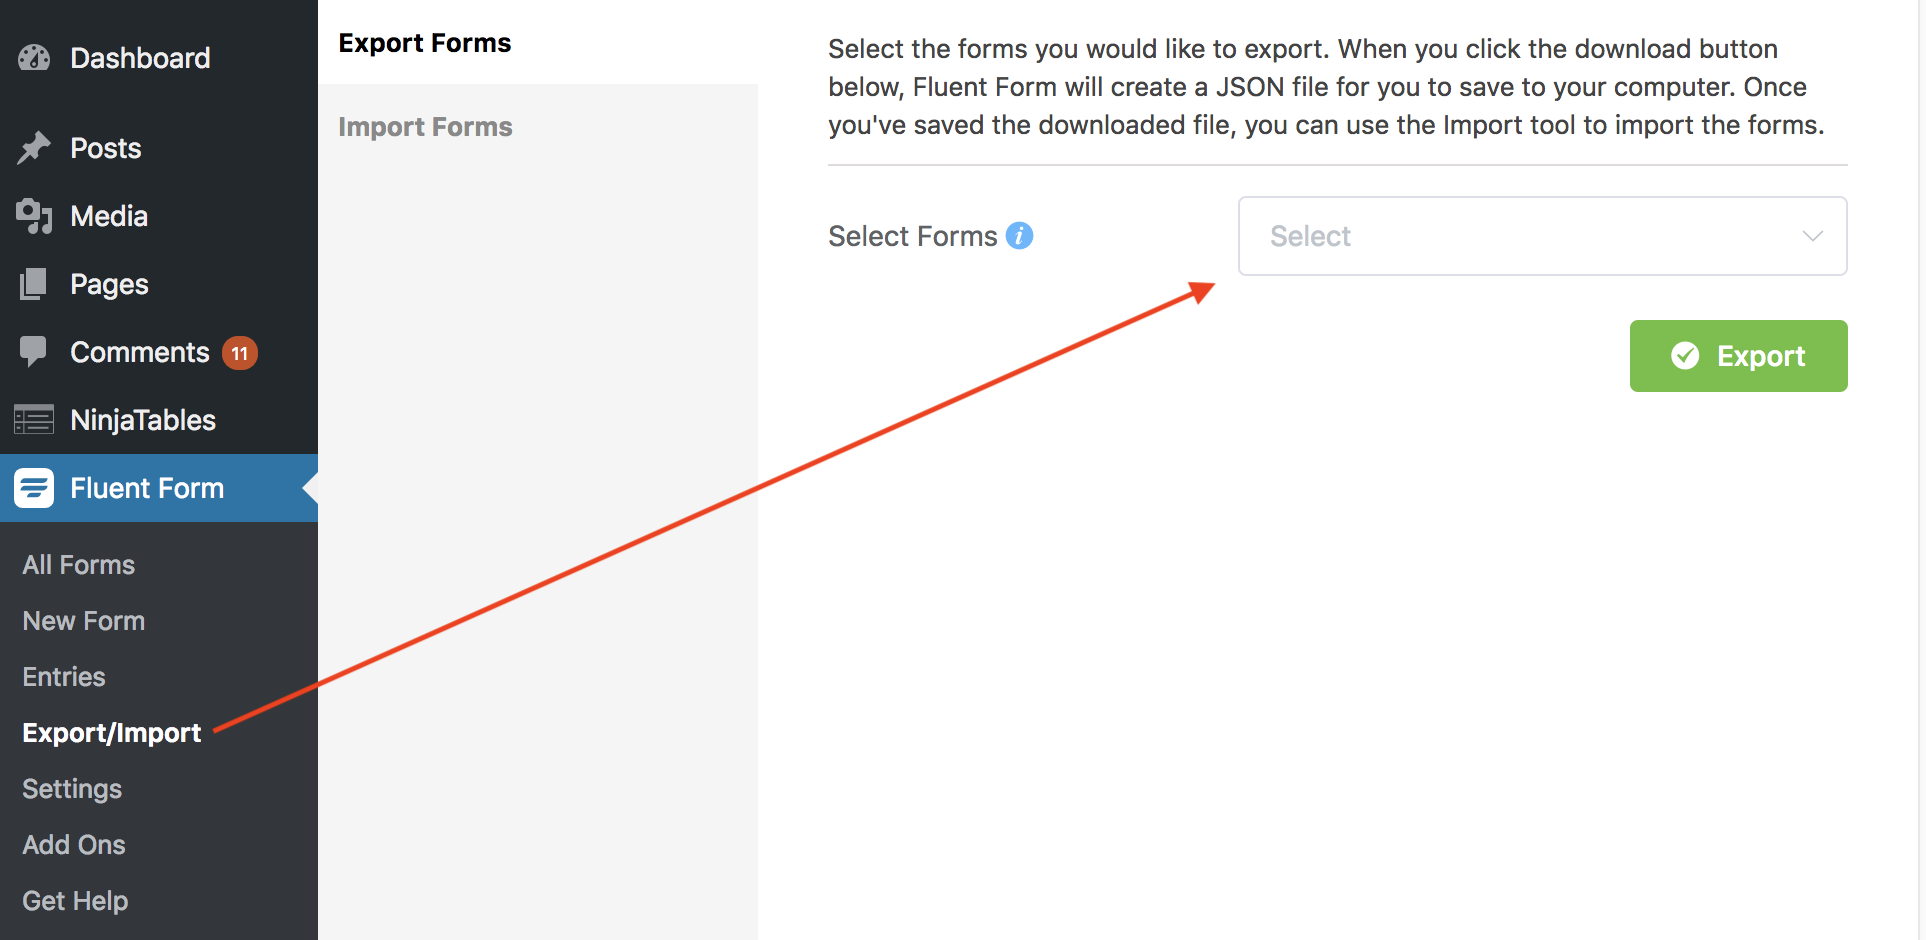The height and width of the screenshot is (940, 1926).
Task: Click the Select Forms info icon
Action: tap(1019, 236)
